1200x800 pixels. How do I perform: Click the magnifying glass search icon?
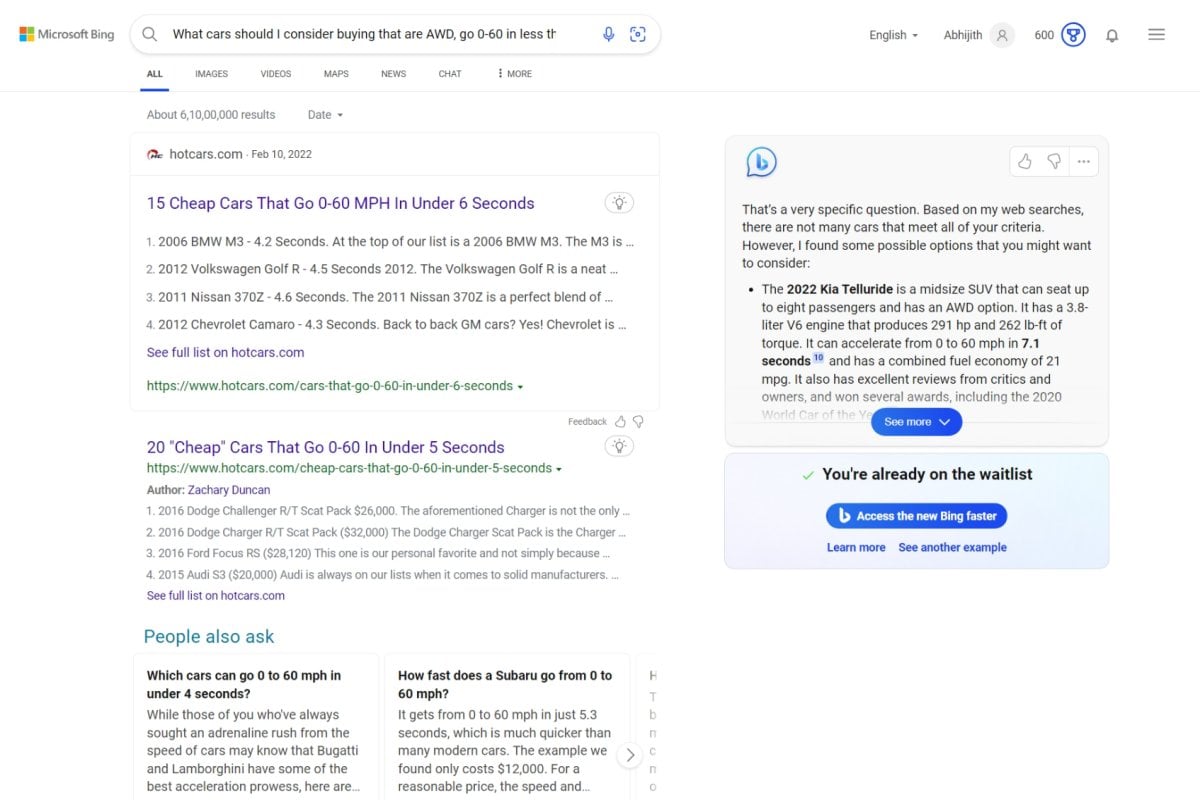point(150,34)
